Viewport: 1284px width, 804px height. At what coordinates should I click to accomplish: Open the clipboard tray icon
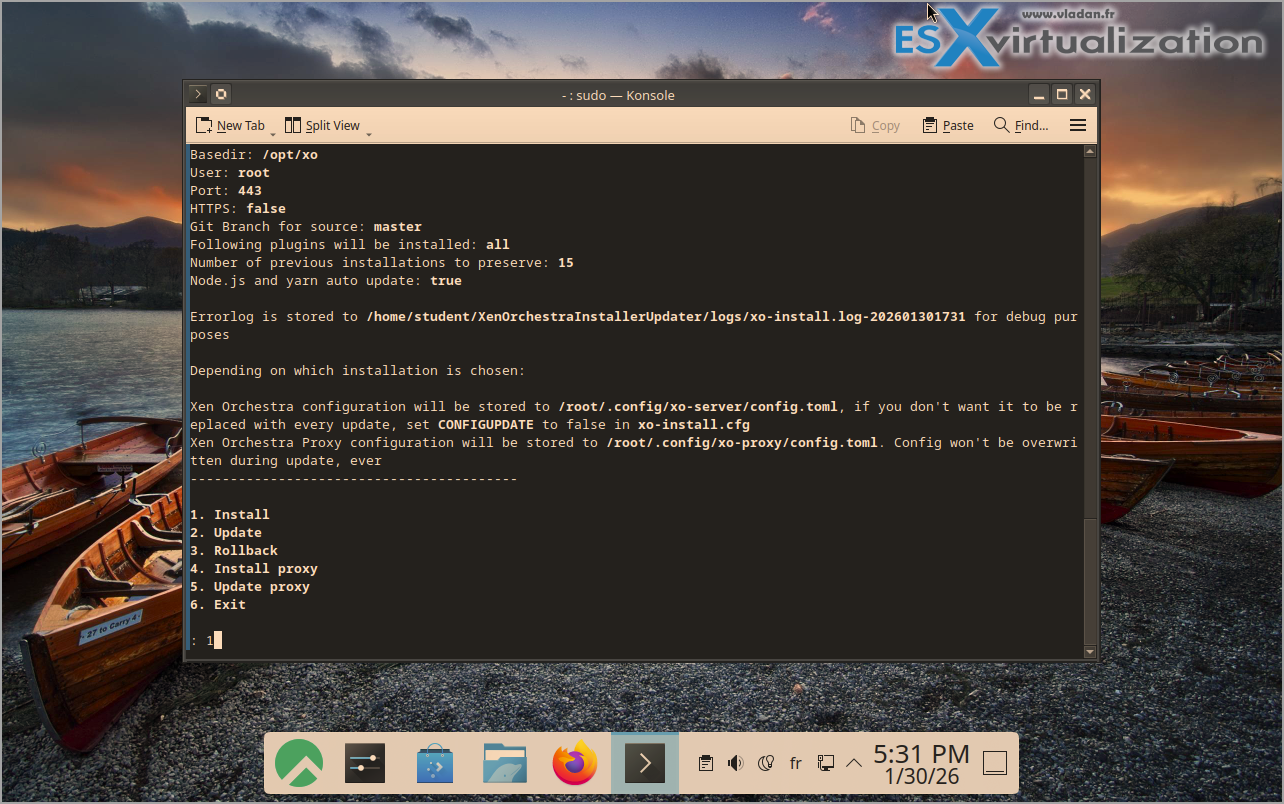tap(706, 763)
